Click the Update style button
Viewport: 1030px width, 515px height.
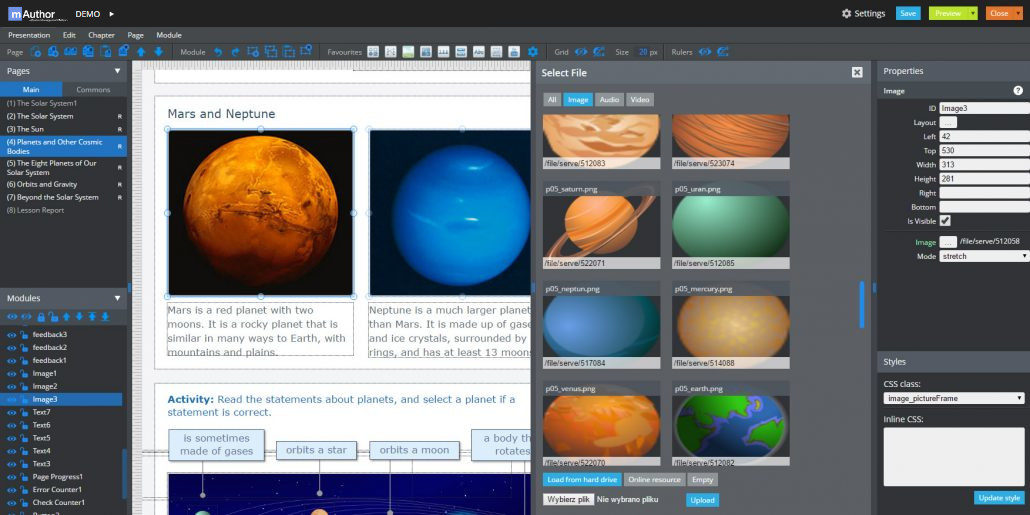[x=999, y=497]
